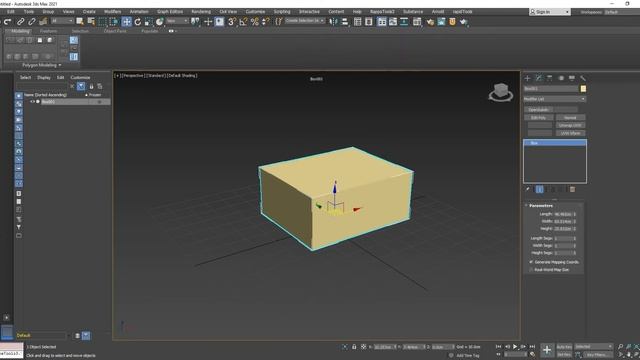The height and width of the screenshot is (360, 640).
Task: Activate the Select and Scale tool
Action: point(149,22)
